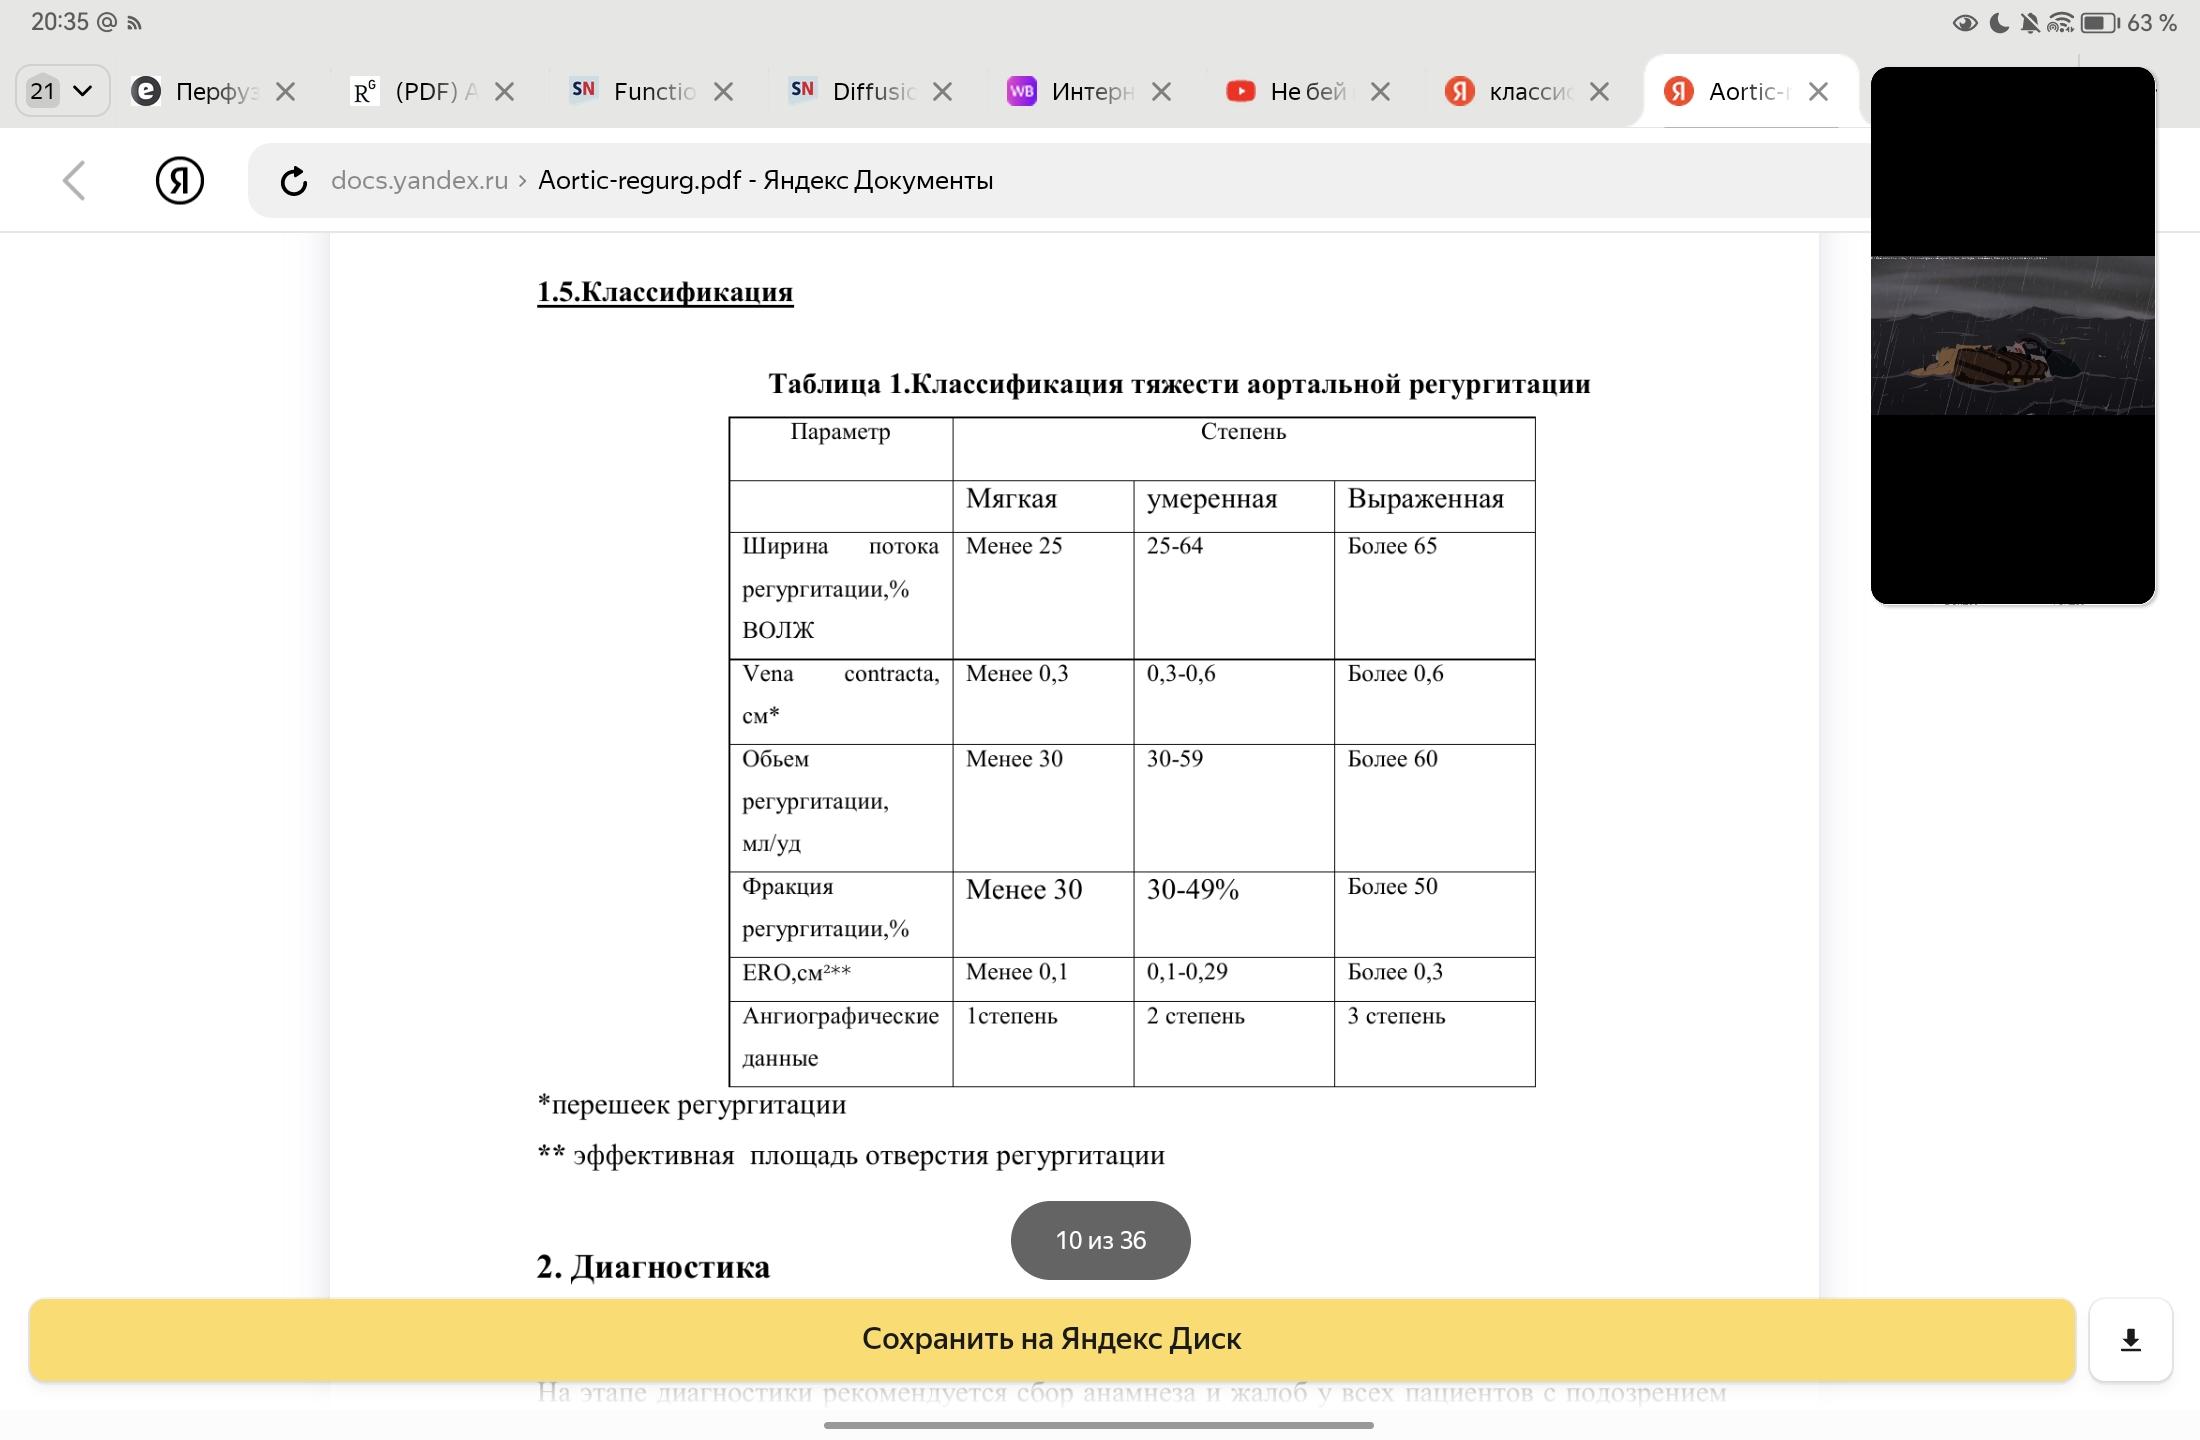
Task: Close the Интерн tab
Action: (1162, 92)
